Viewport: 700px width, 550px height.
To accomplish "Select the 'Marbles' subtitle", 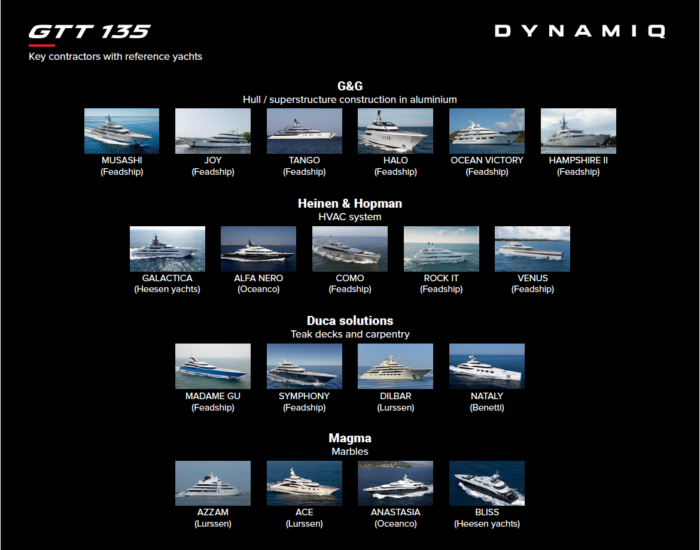I will click(x=350, y=452).
